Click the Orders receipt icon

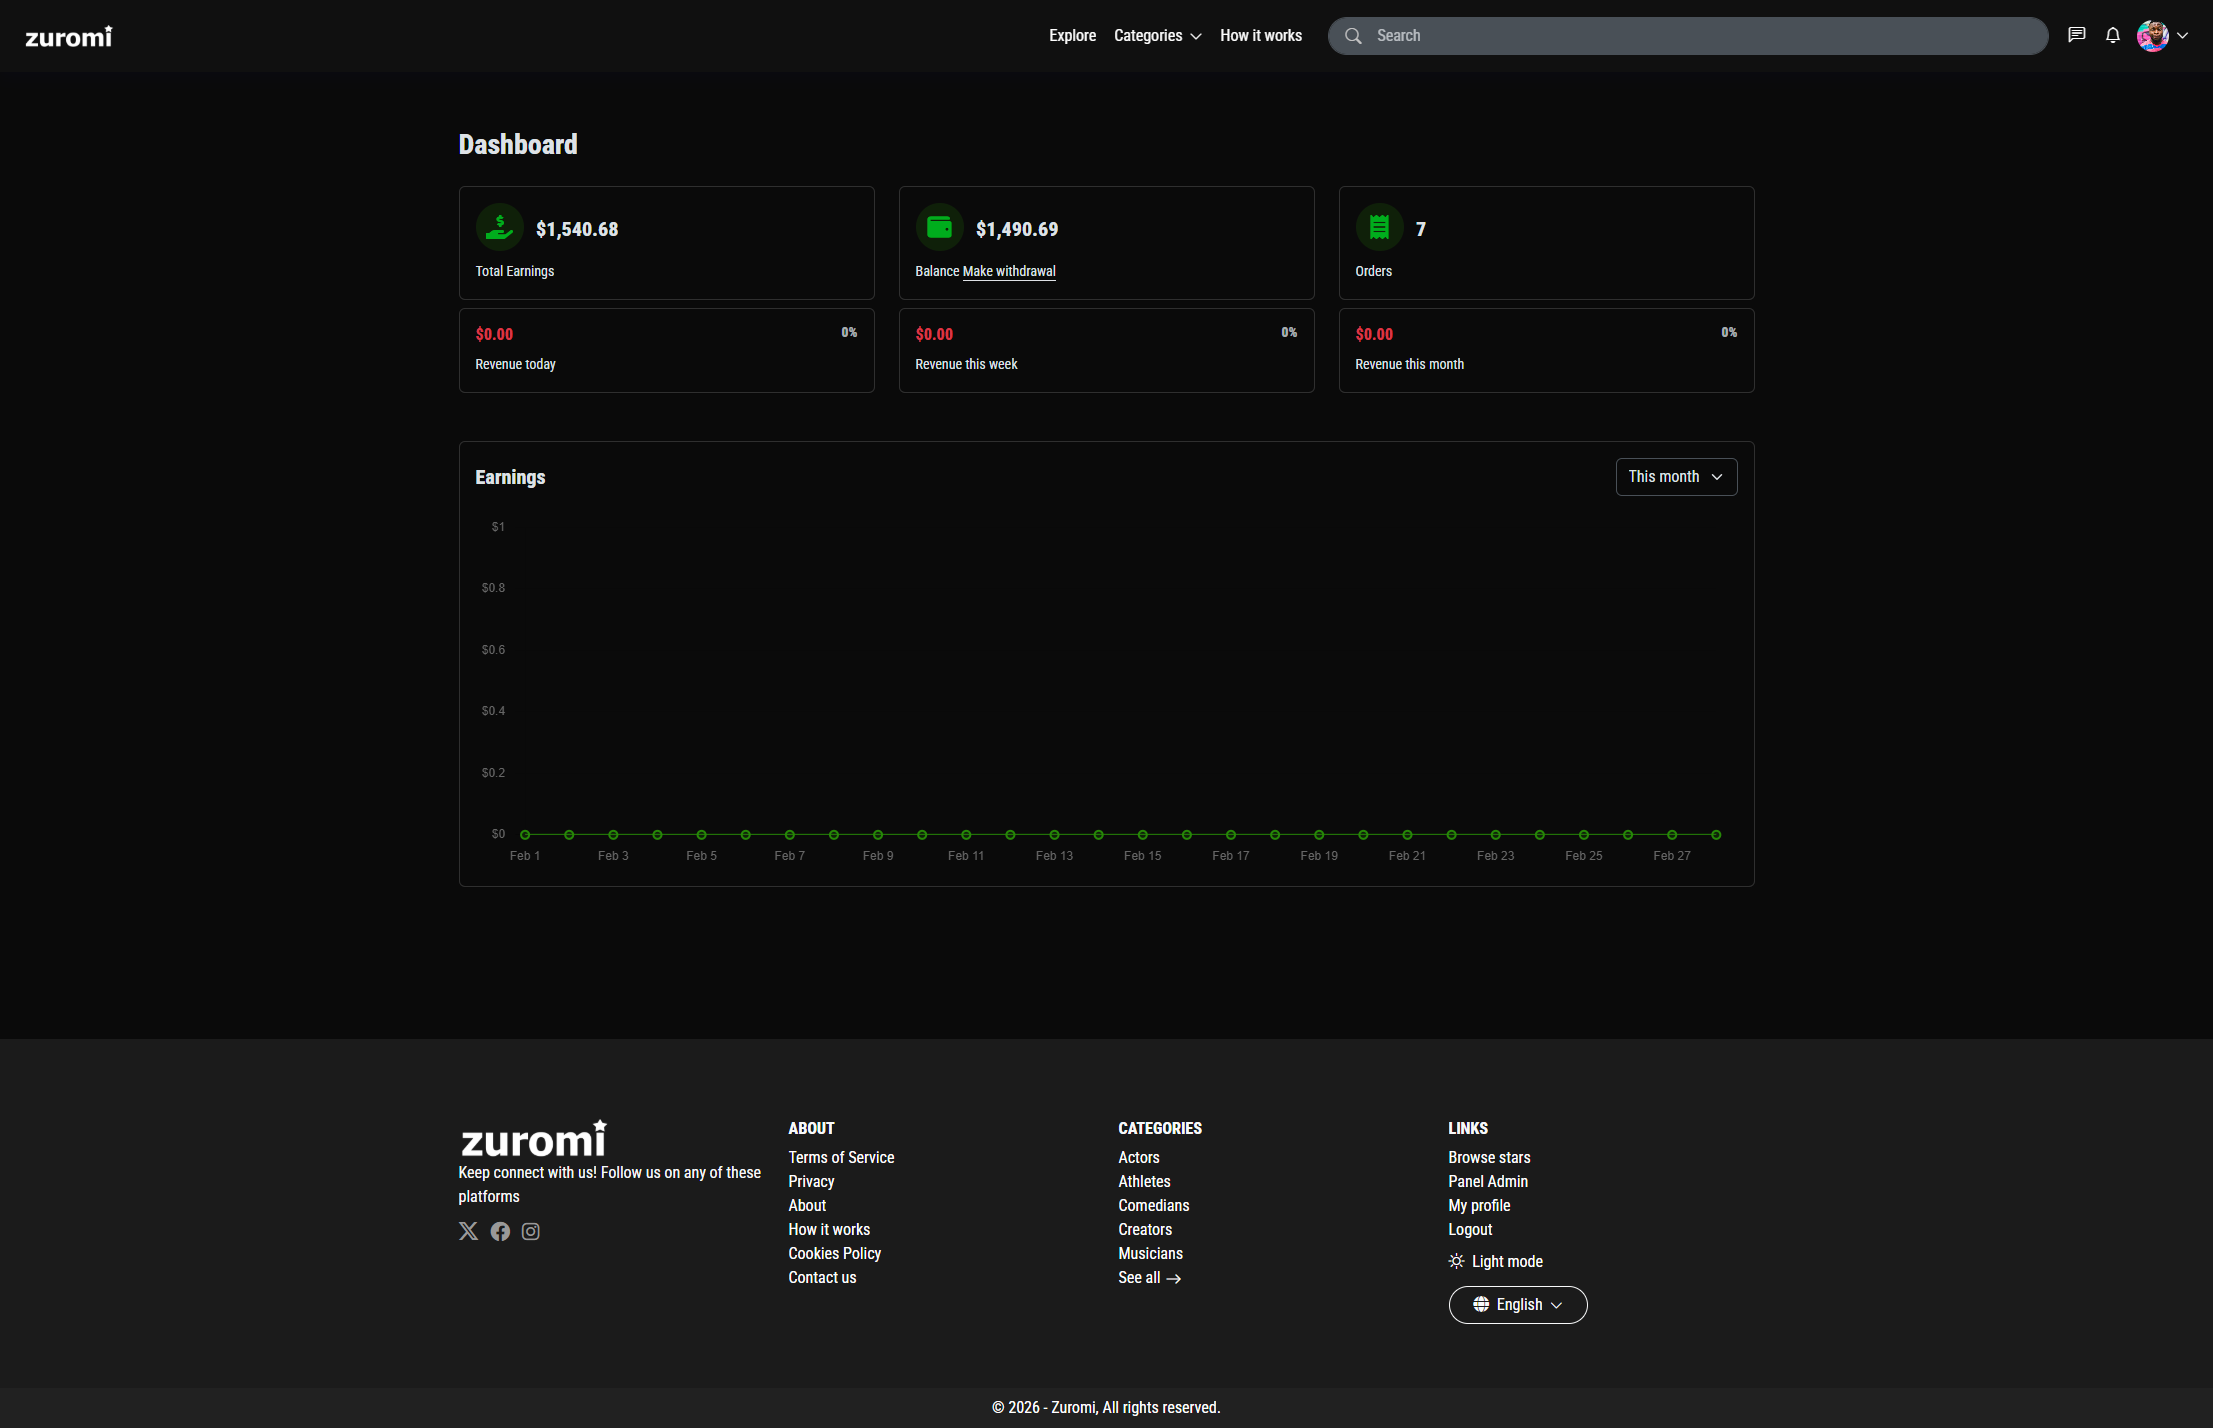(x=1379, y=228)
